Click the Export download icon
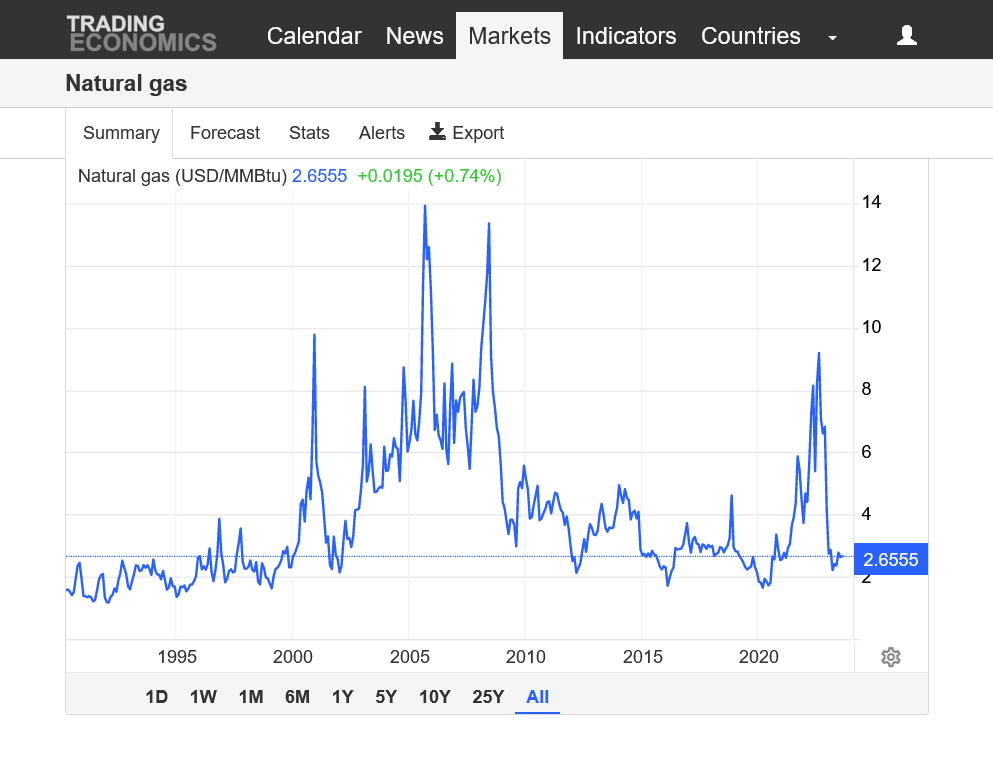 click(x=437, y=132)
